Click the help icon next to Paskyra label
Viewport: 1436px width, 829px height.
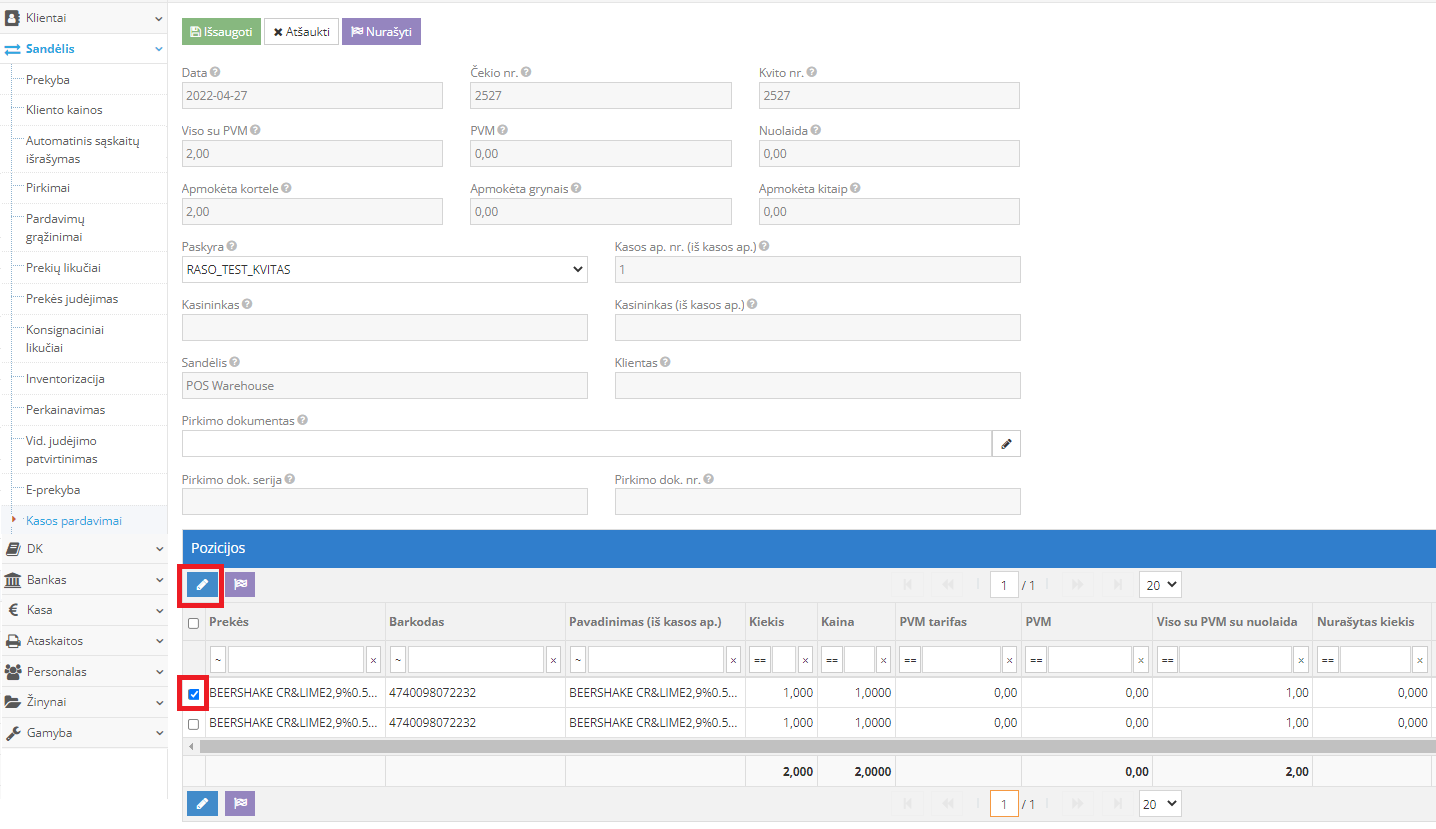(232, 246)
